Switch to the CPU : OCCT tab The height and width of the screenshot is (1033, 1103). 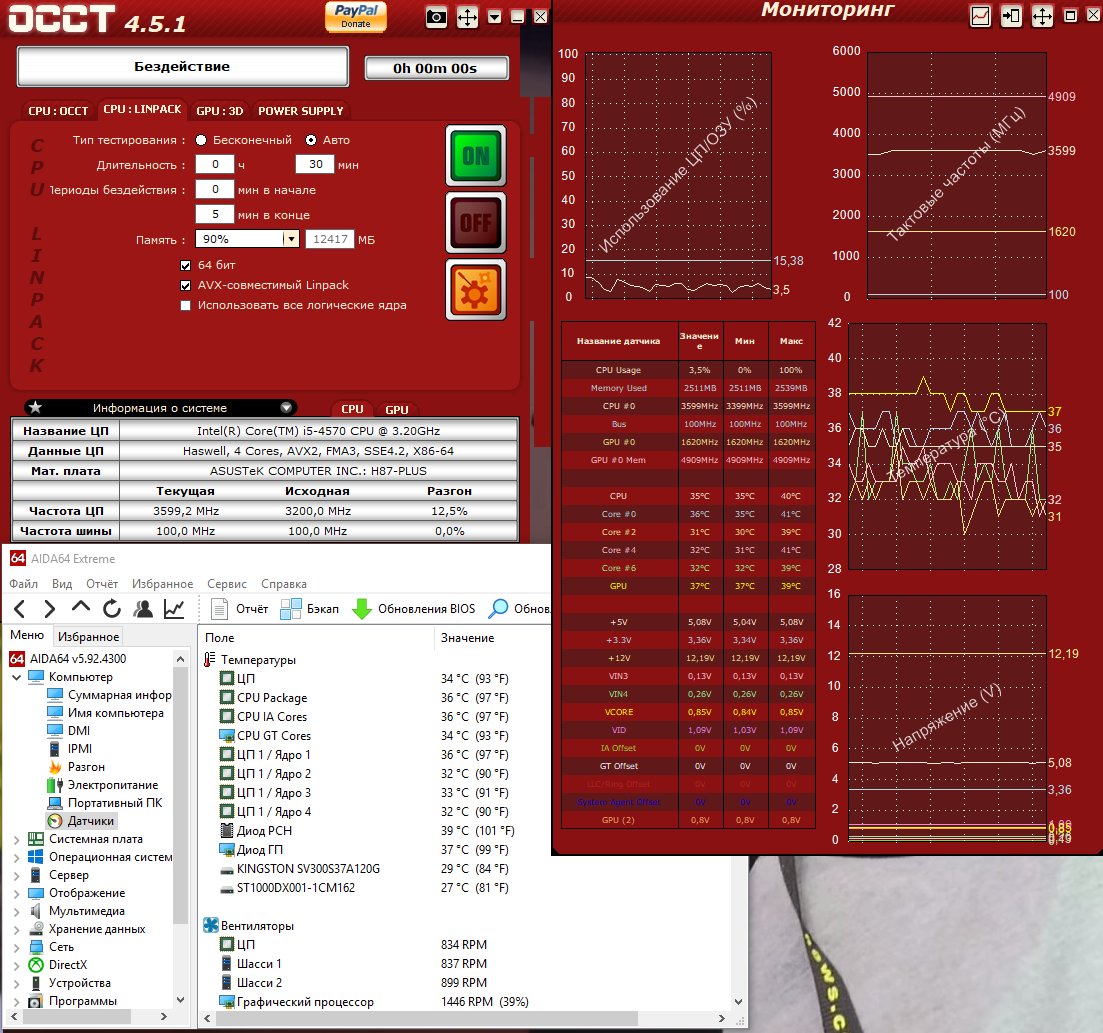58,111
